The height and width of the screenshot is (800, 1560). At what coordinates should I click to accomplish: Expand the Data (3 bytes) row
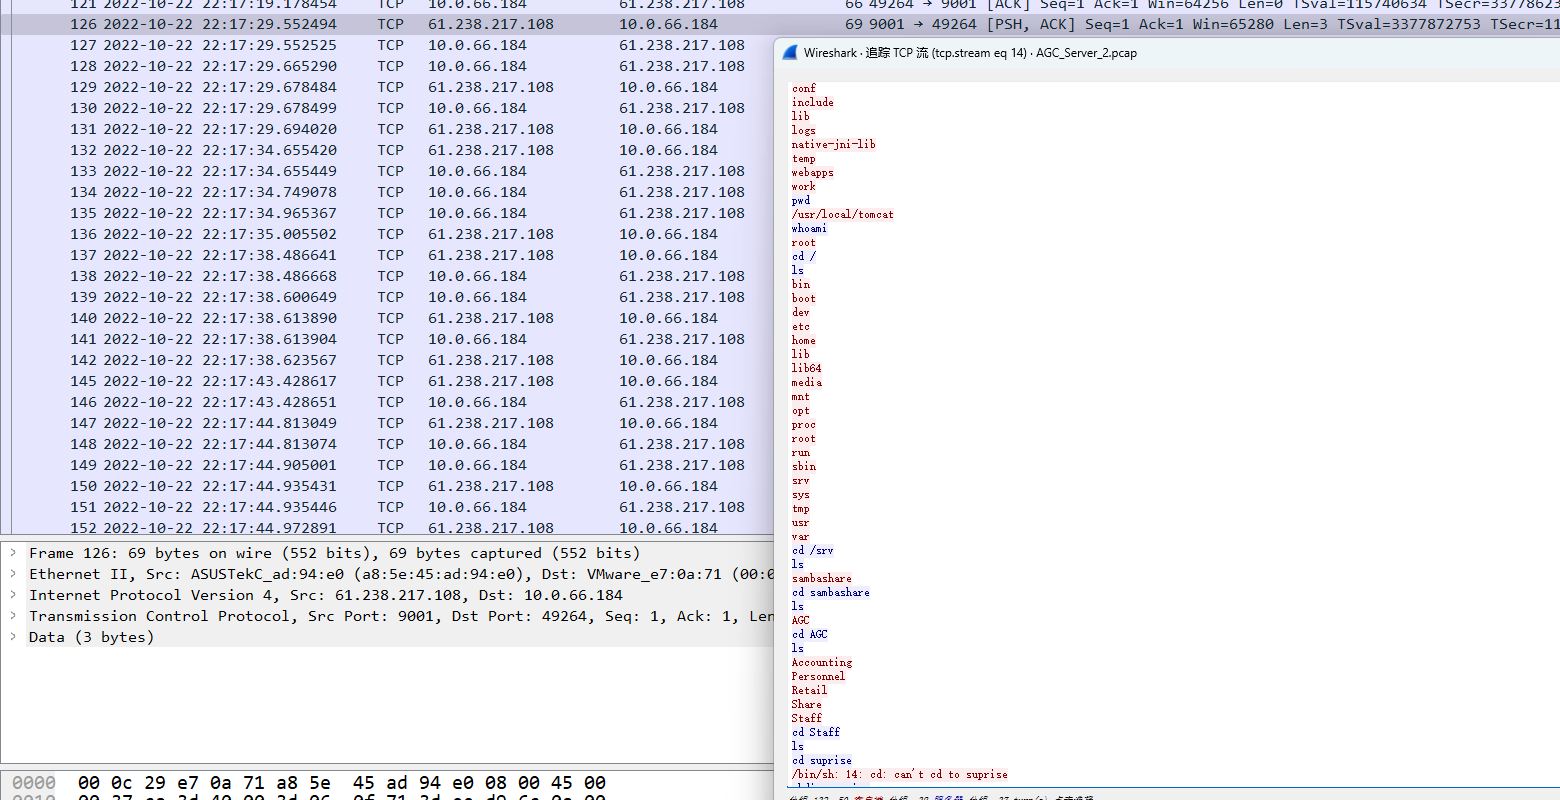[x=13, y=637]
